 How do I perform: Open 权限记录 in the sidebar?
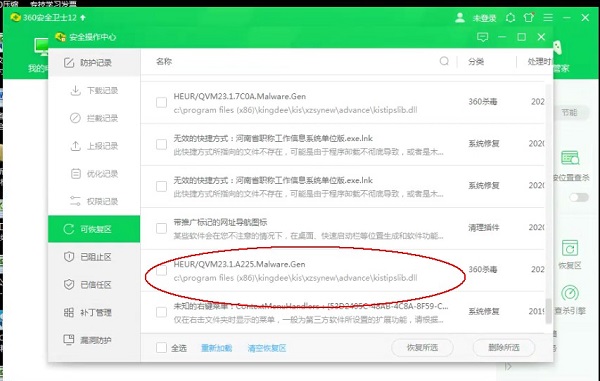[x=94, y=201]
